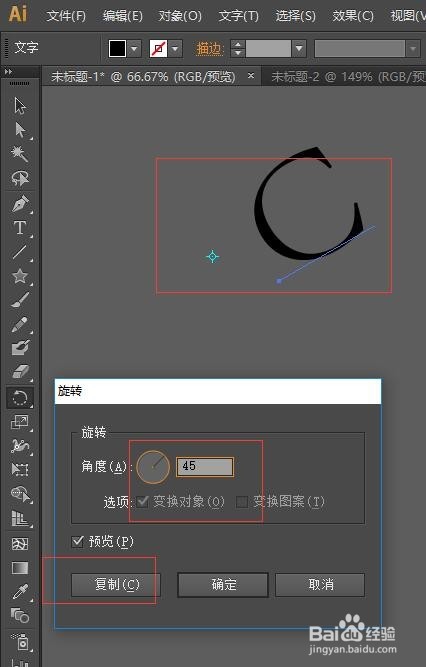Image resolution: width=426 pixels, height=667 pixels.
Task: Select the Star shape tool
Action: click(x=20, y=276)
